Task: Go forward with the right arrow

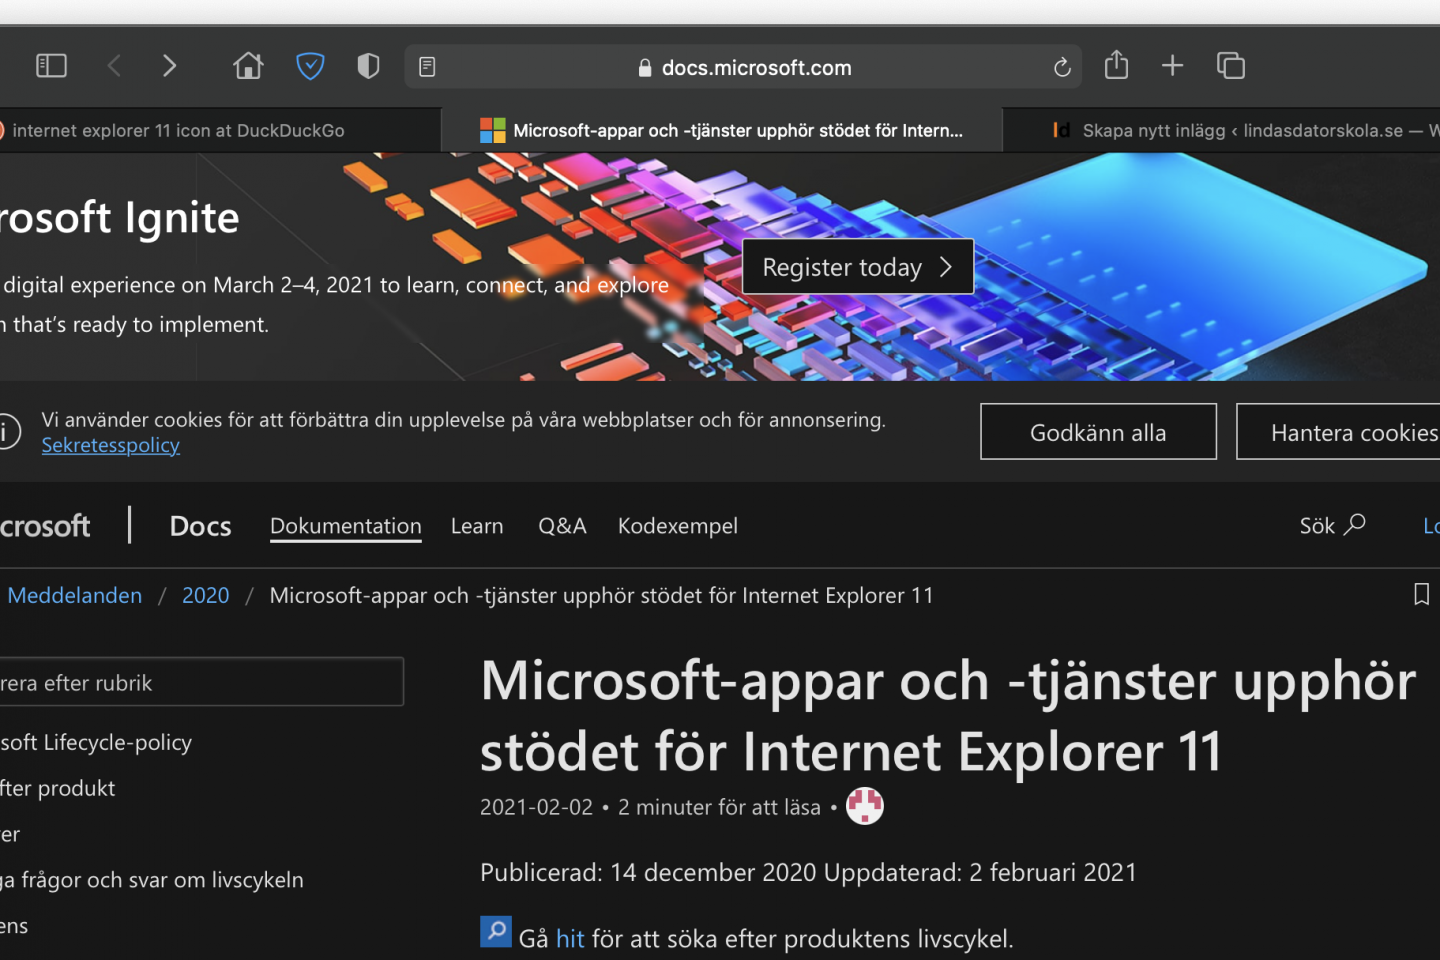Action: coord(169,66)
